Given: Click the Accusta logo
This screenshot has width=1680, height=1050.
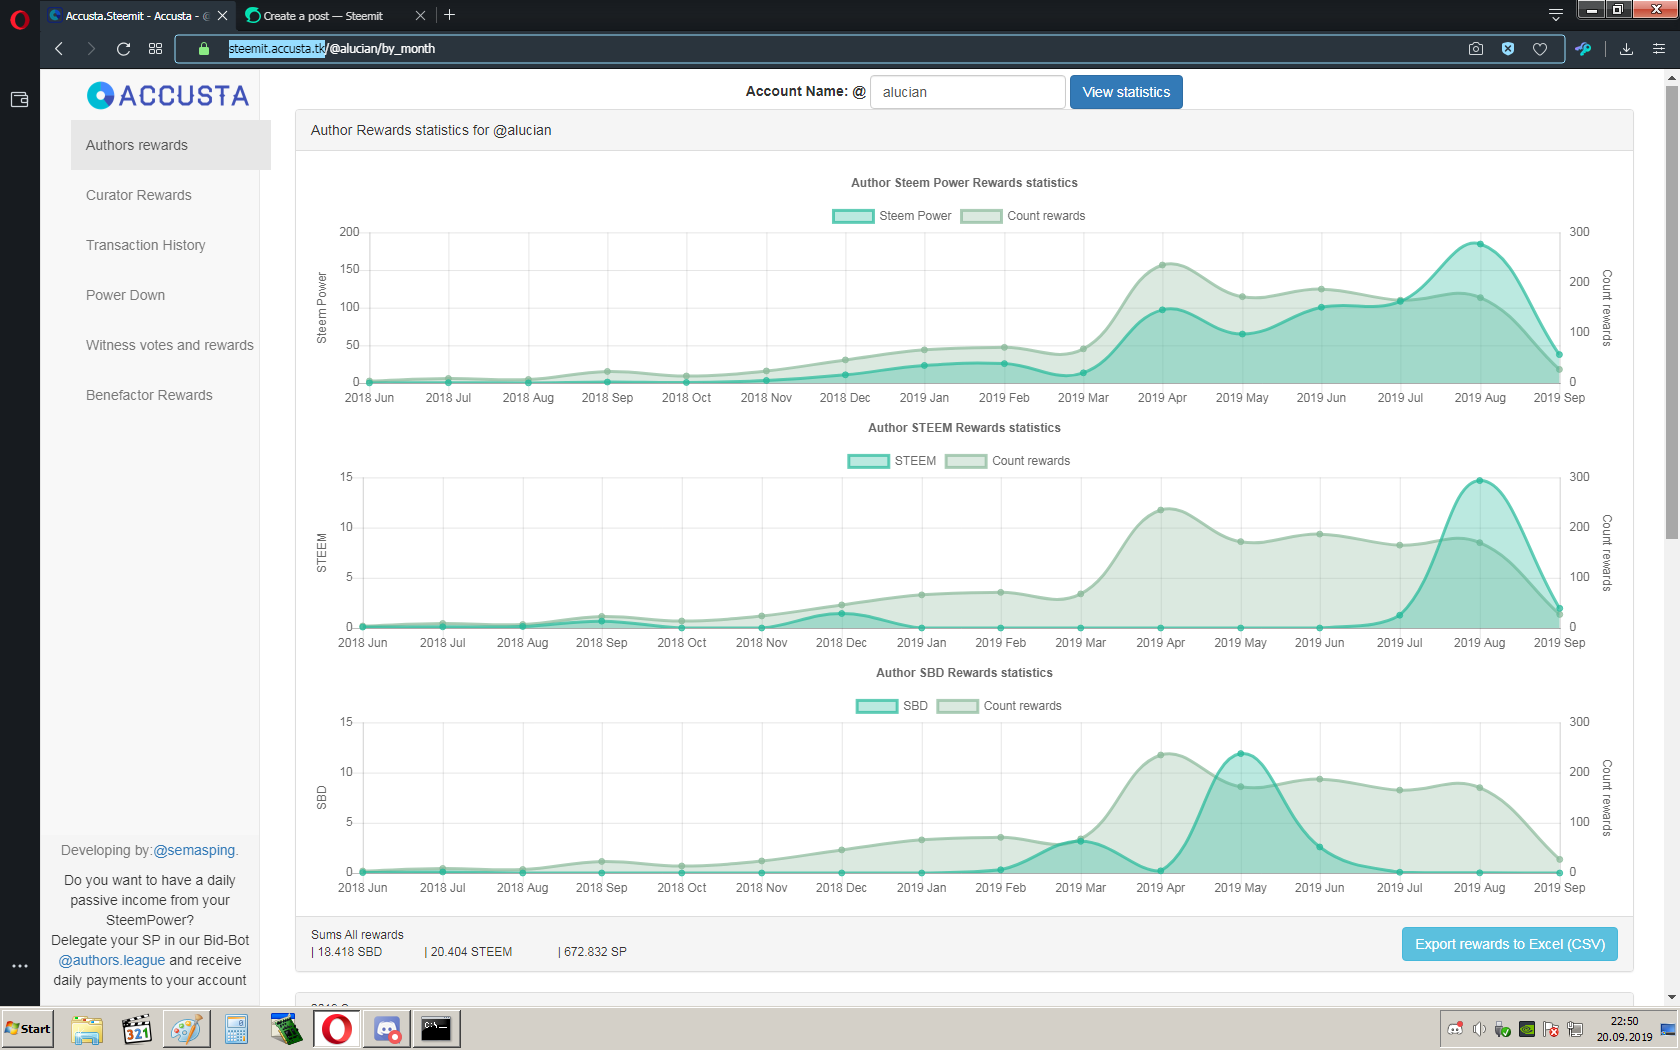Looking at the screenshot, I should pyautogui.click(x=168, y=95).
